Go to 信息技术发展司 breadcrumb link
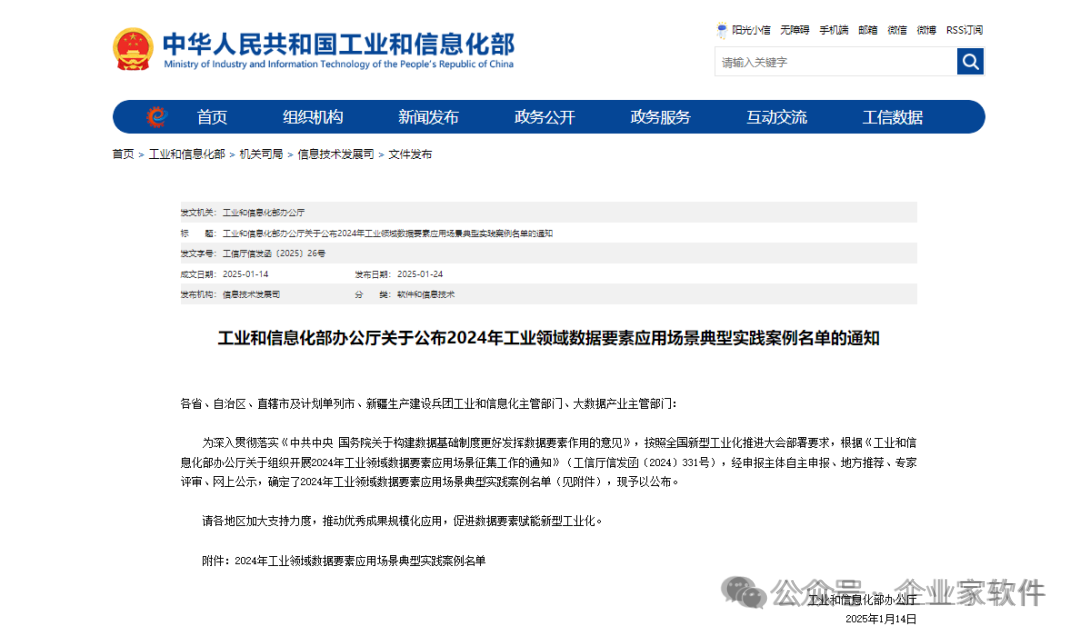This screenshot has width=1080, height=636. click(x=335, y=154)
